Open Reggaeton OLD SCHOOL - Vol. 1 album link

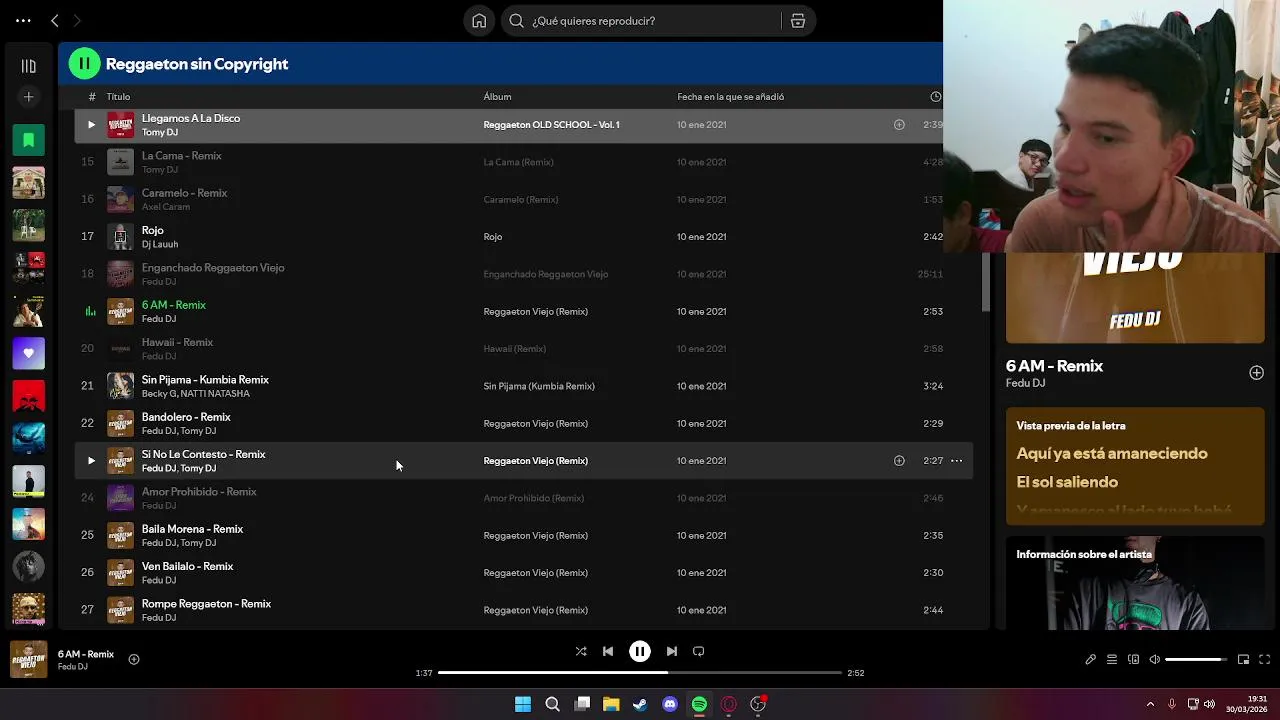click(551, 125)
